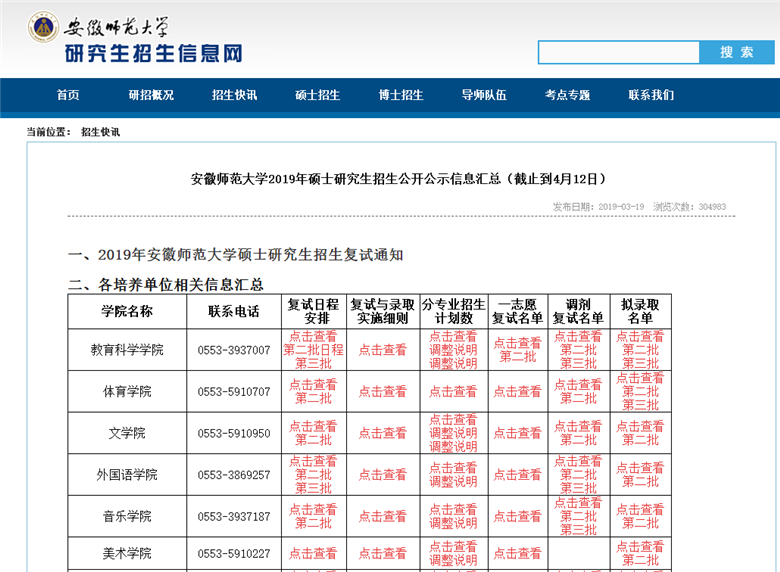Select the 美术学院 cell
The height and width of the screenshot is (572, 780).
[127, 553]
